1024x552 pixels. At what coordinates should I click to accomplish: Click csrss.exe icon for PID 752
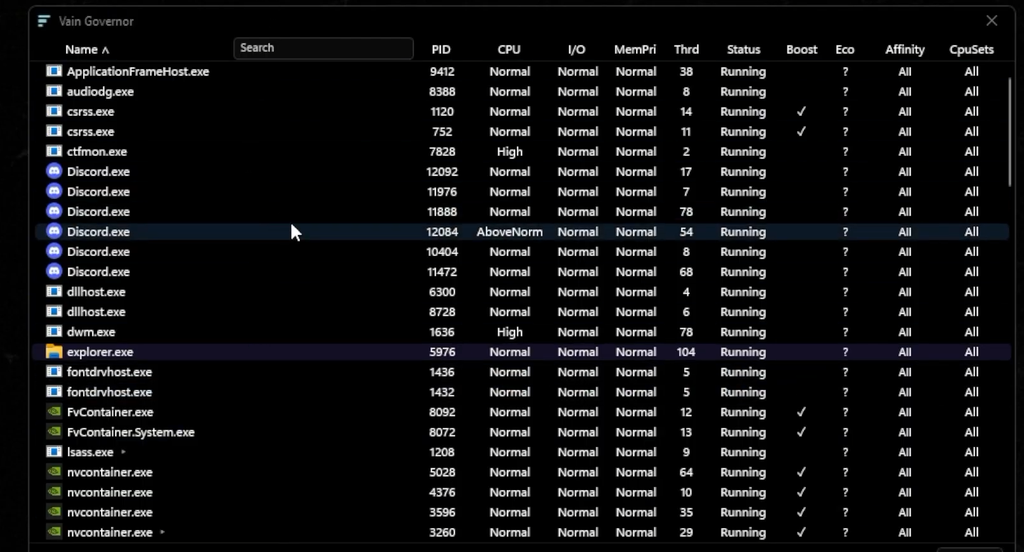tap(54, 131)
